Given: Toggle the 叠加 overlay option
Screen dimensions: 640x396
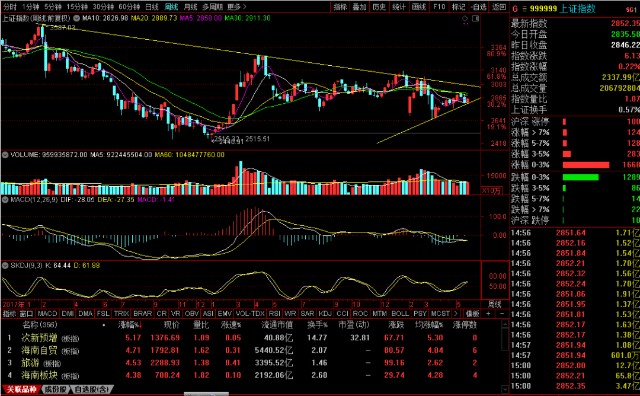Looking at the screenshot, I should tap(359, 7).
